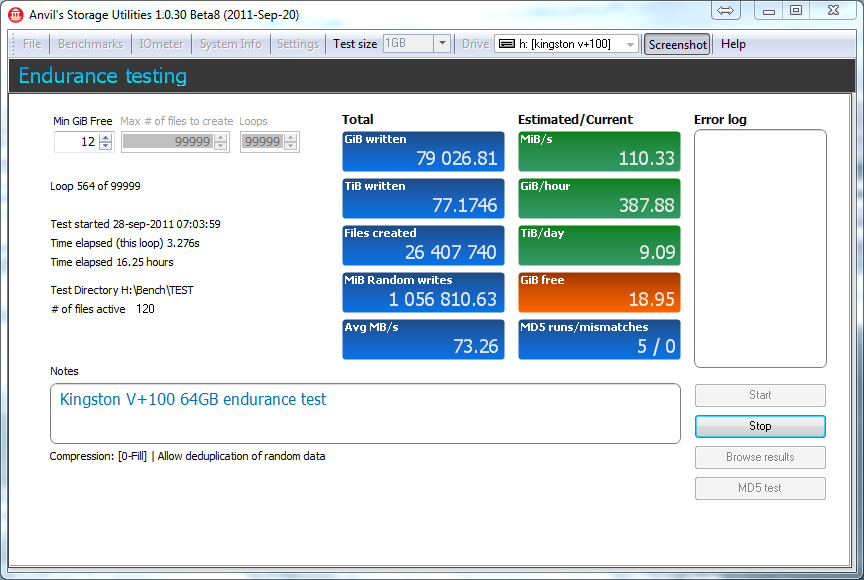864x580 pixels.
Task: Click the Min GiB Free input field
Action: 77,142
